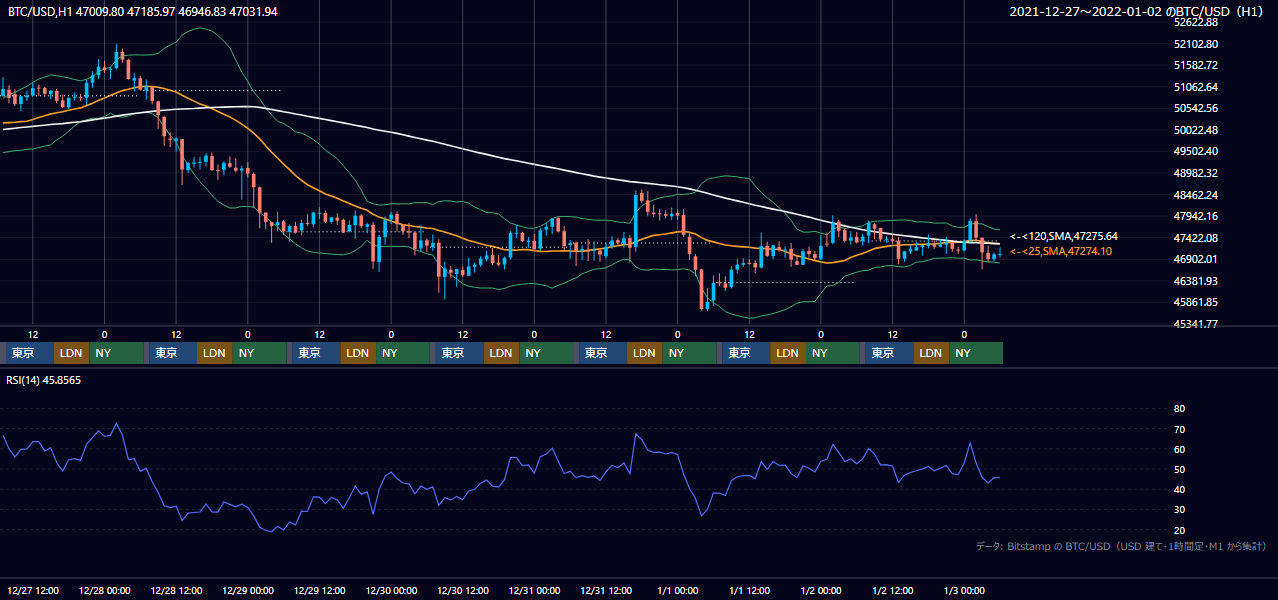Click the 1/2 12:00 date label
Image resolution: width=1278 pixels, height=600 pixels.
coord(893,590)
